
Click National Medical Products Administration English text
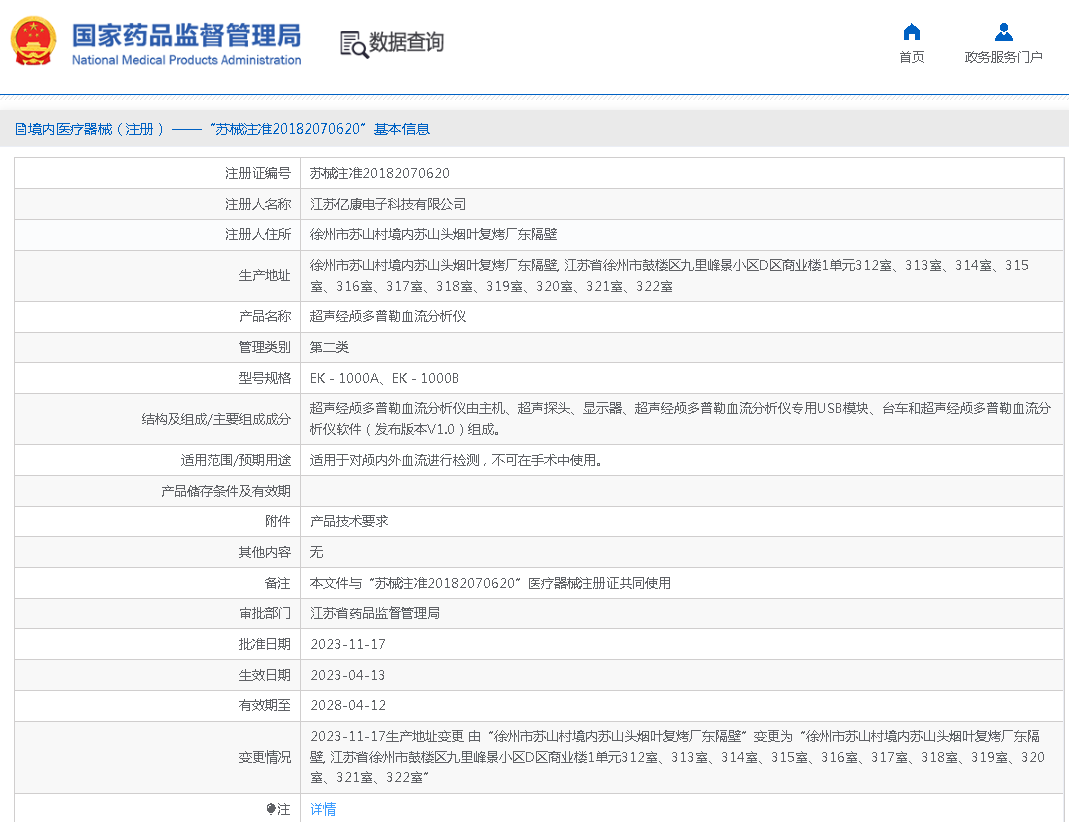pyautogui.click(x=186, y=60)
